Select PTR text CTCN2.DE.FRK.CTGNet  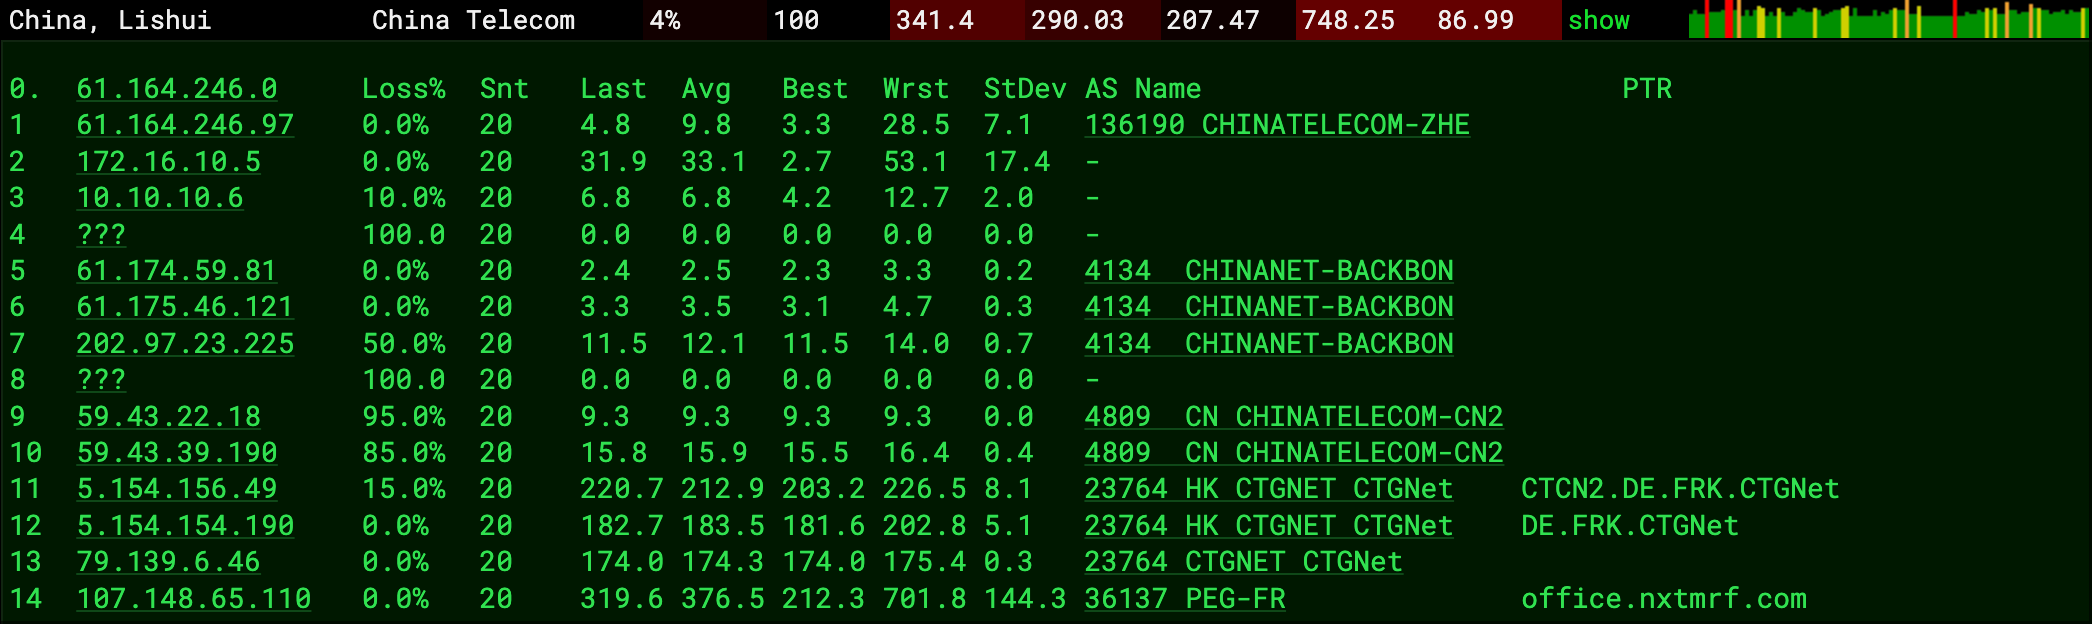click(x=1680, y=489)
